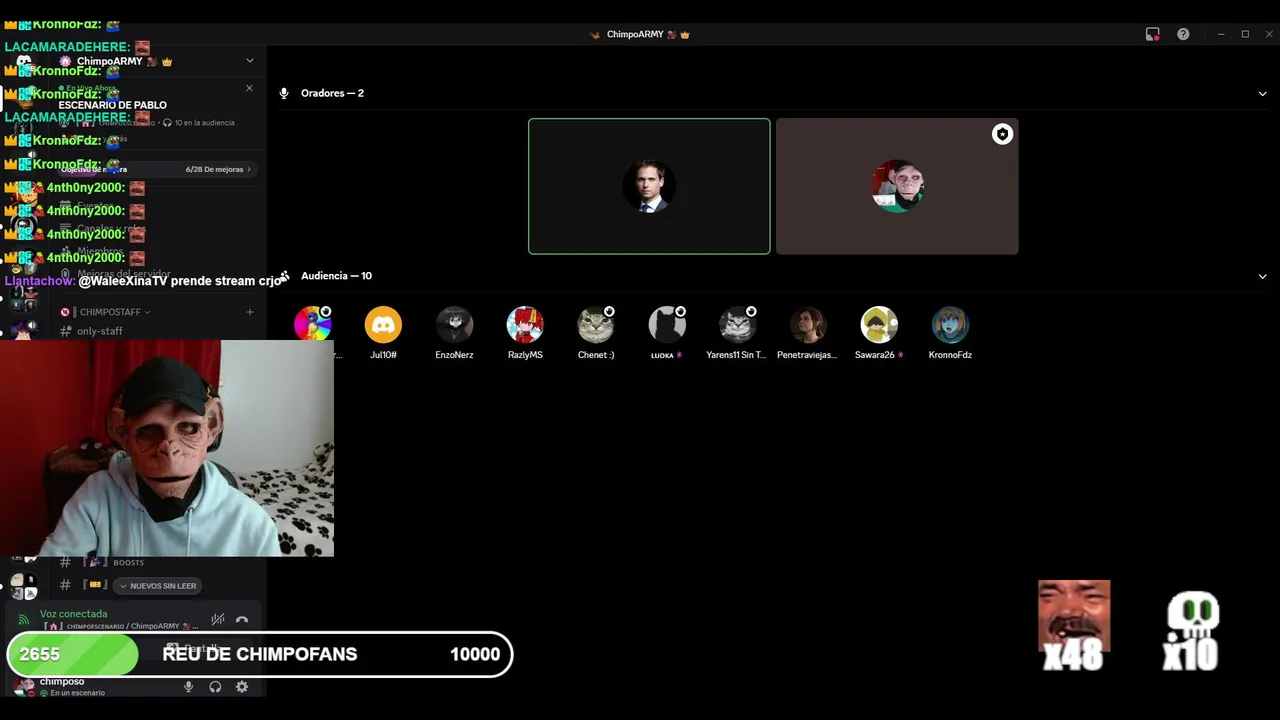Viewport: 1280px width, 720px height.
Task: Toggle noise suppression icon
Action: pyautogui.click(x=218, y=620)
